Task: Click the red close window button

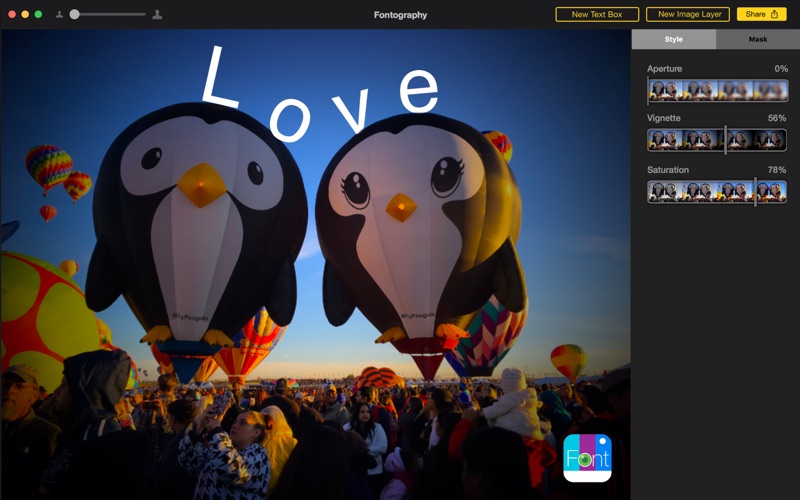Action: coord(12,15)
